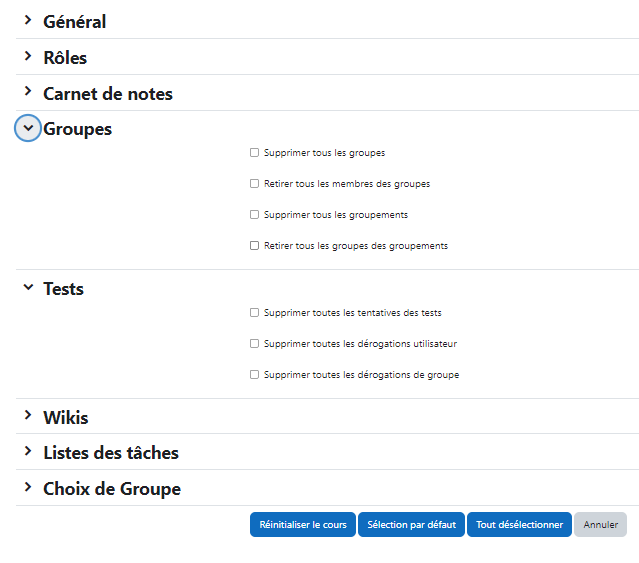This screenshot has width=639, height=563.
Task: Check Supprimer tous les groupes
Action: (254, 152)
